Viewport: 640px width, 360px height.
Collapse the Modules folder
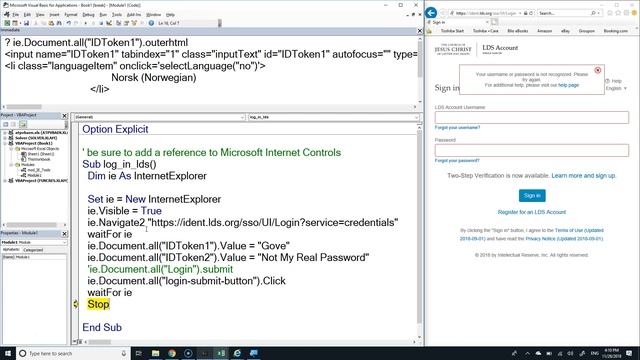[11, 164]
